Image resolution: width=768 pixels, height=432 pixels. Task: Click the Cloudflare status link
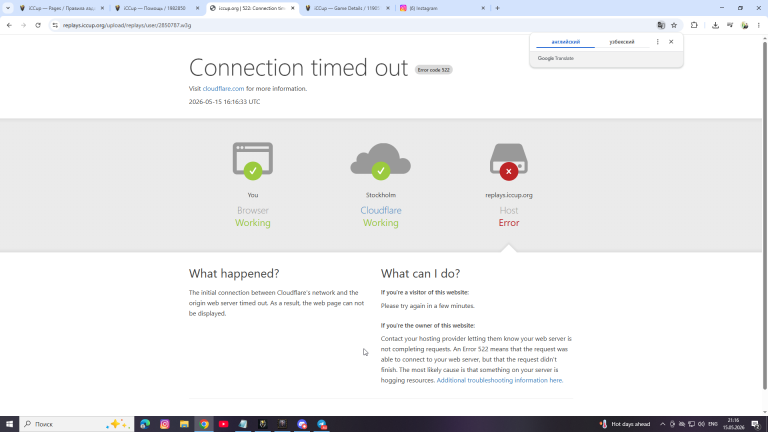click(x=381, y=210)
